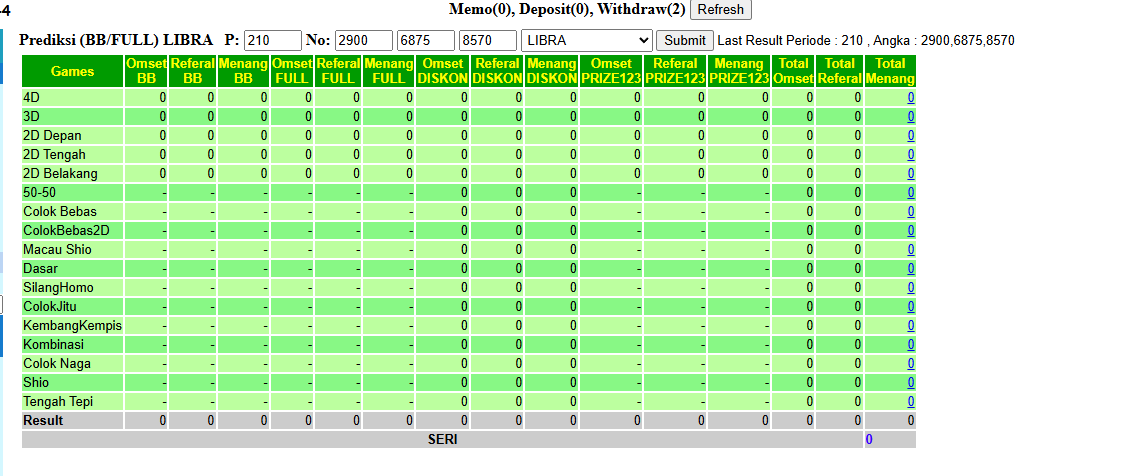Click the Refresh button
1124x476 pixels.
pyautogui.click(x=720, y=9)
